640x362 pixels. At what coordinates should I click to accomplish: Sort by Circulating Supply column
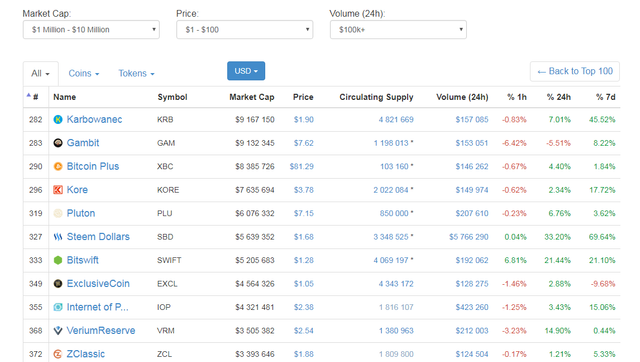click(376, 97)
